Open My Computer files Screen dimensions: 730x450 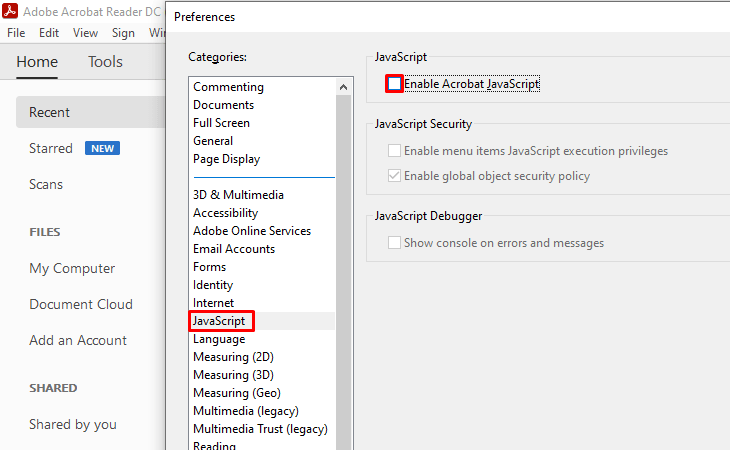(x=72, y=269)
